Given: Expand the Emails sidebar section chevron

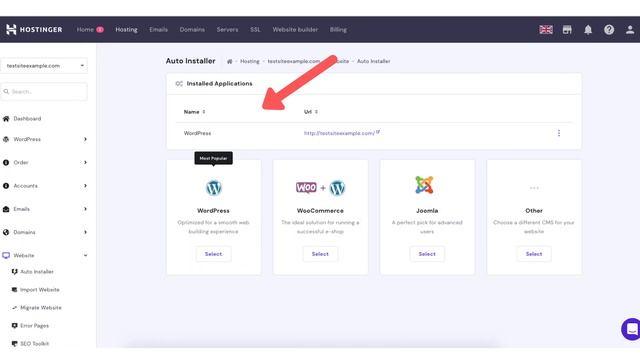Looking at the screenshot, I should [x=85, y=209].
